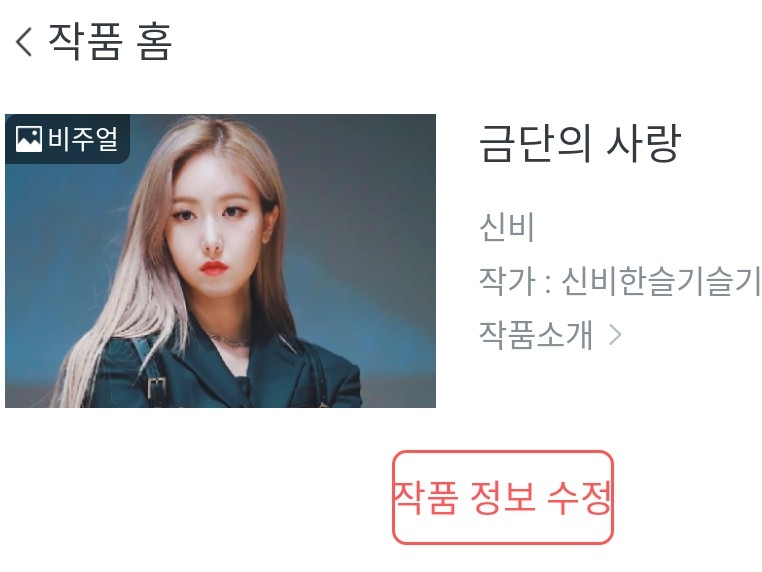Click the face in the cover photo
Viewport: 762px width, 572px height.
tap(214, 228)
